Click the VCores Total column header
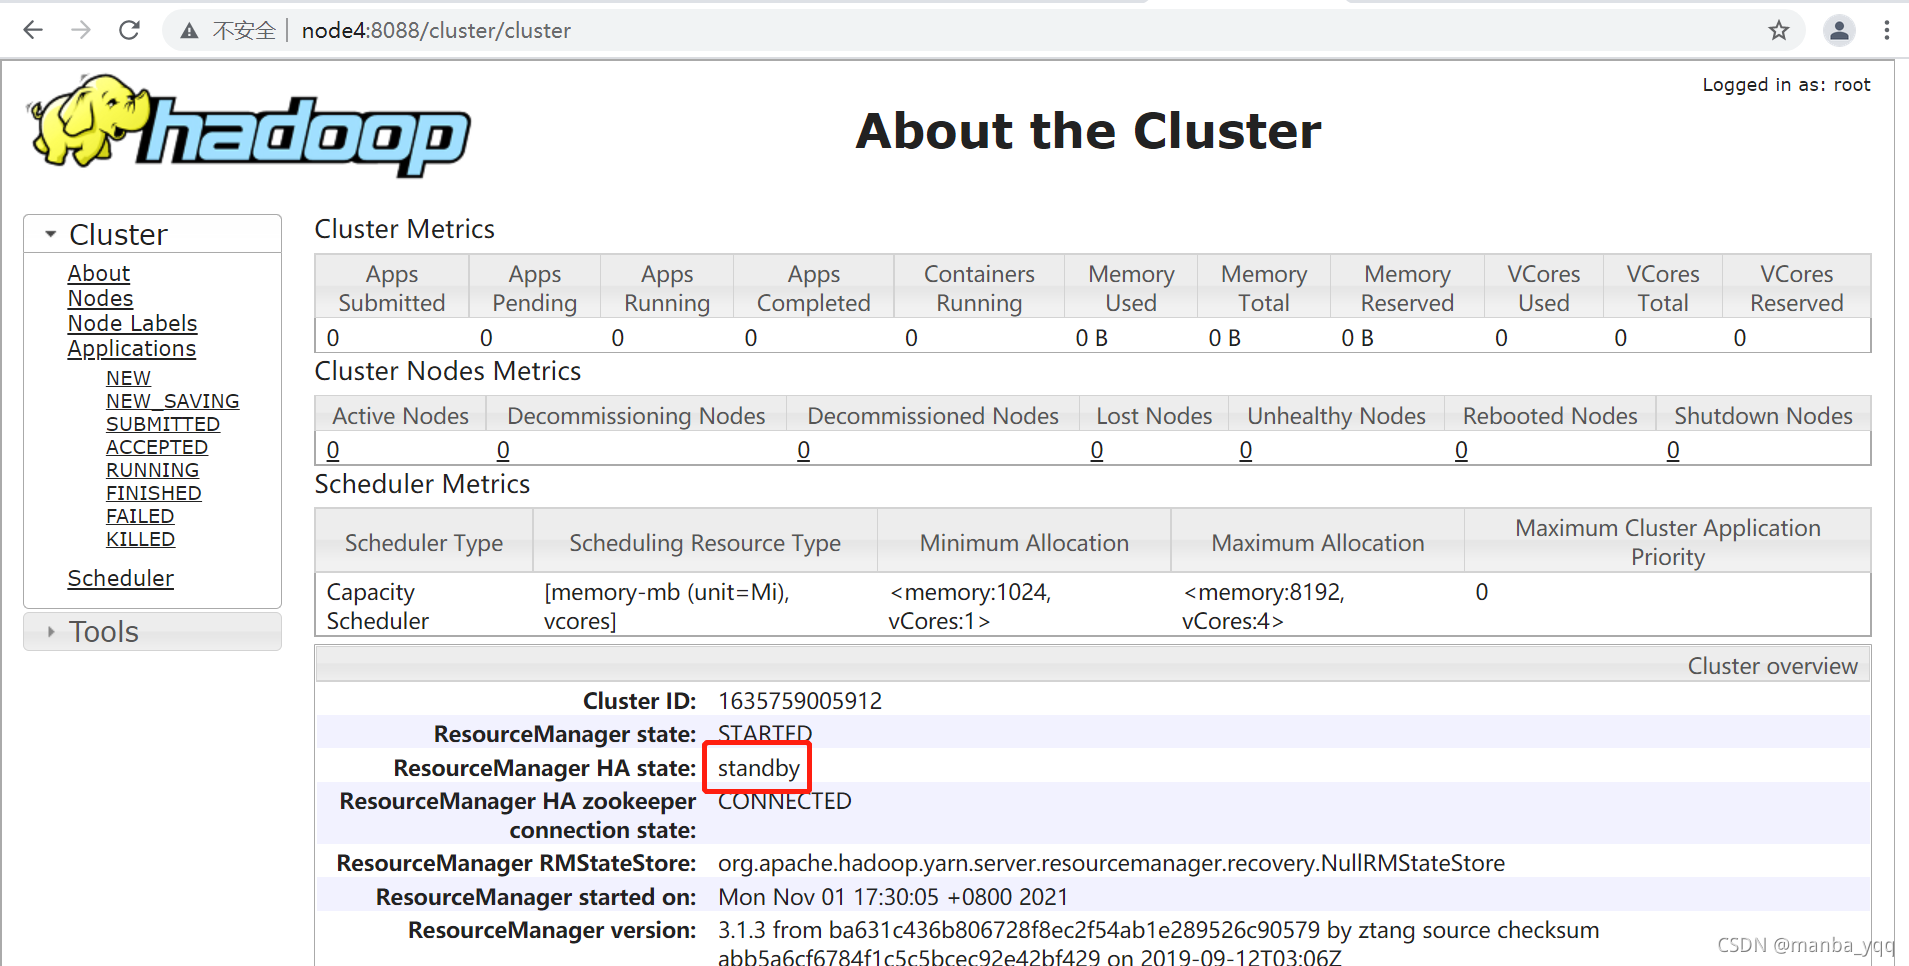This screenshot has width=1909, height=966. click(x=1663, y=288)
